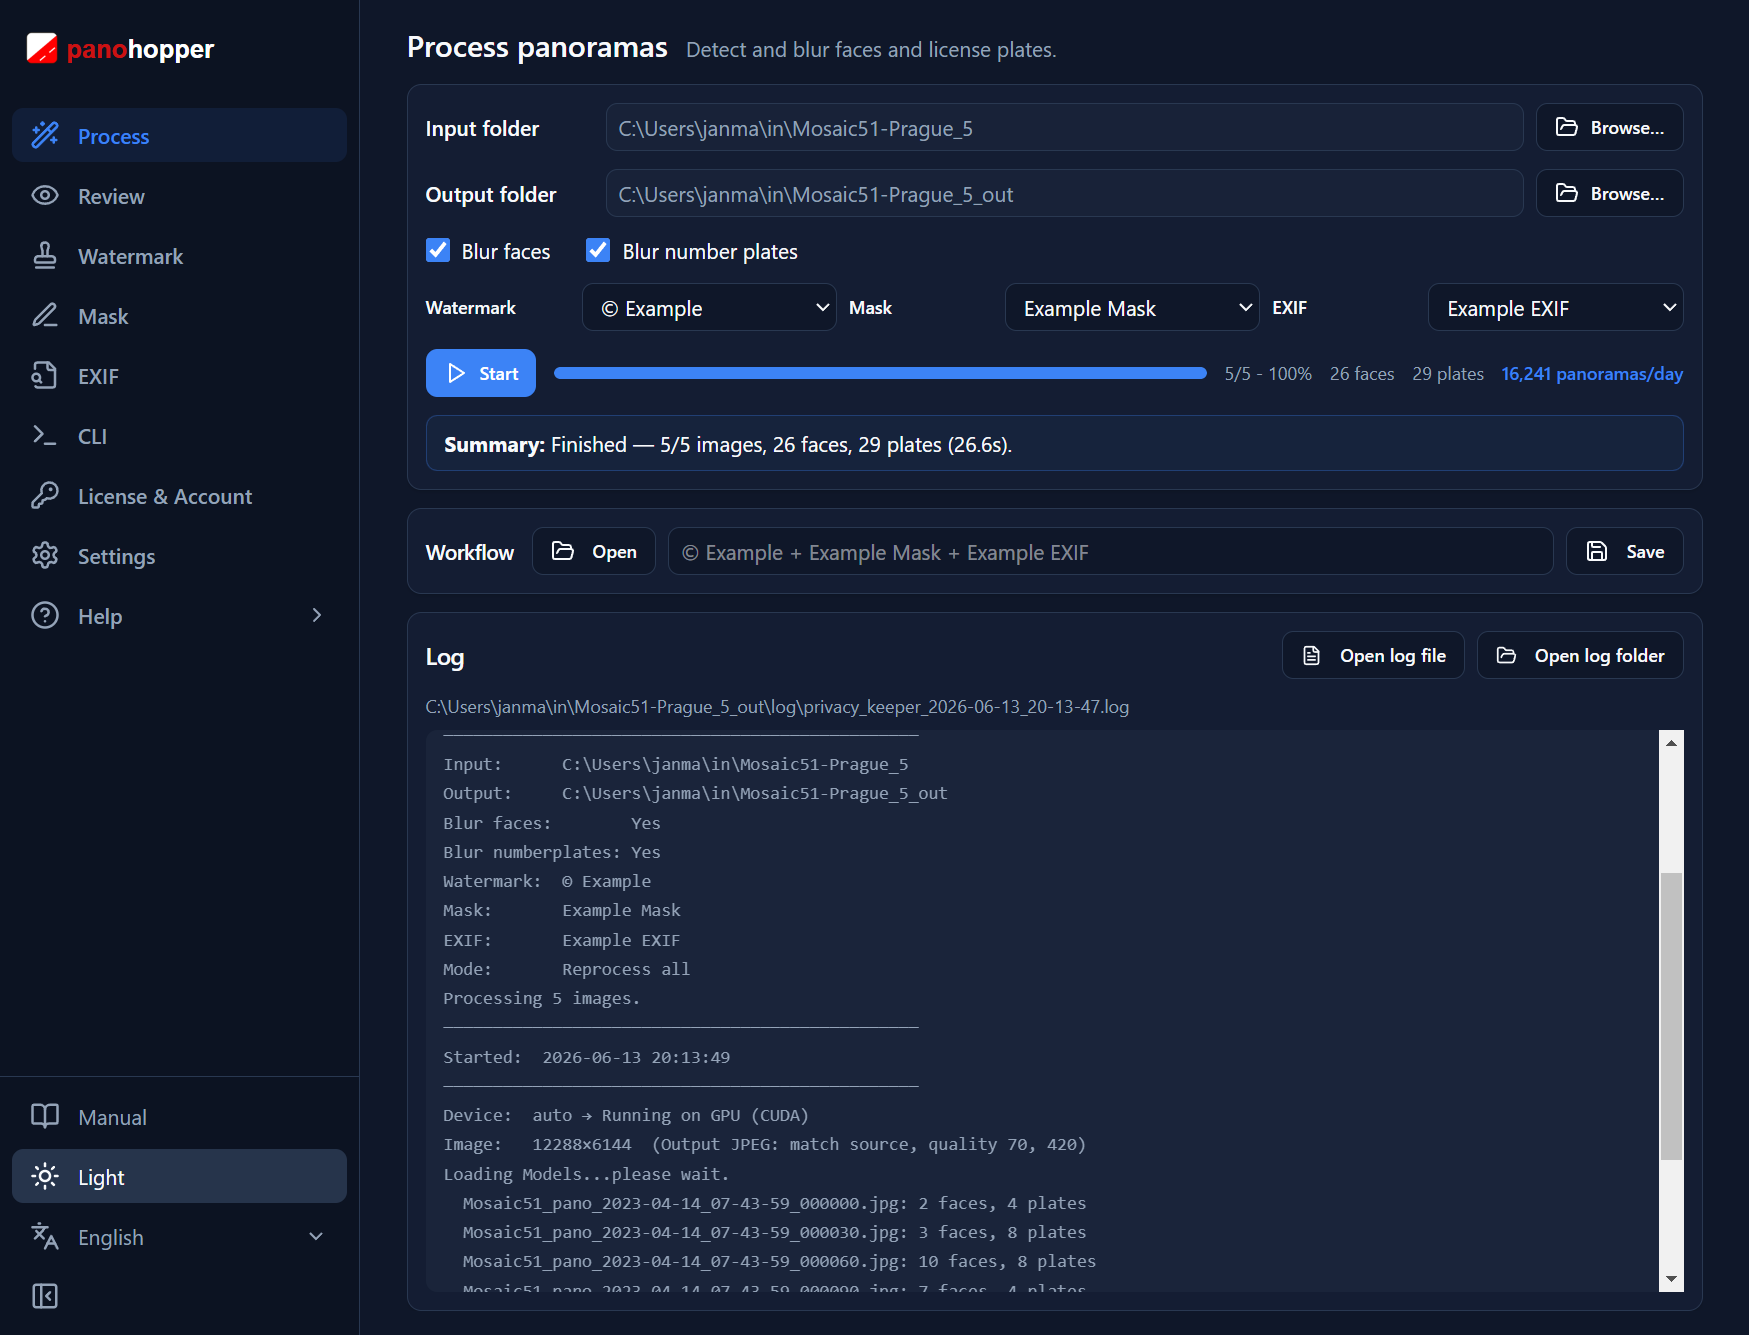This screenshot has width=1749, height=1335.
Task: Click the 16,241 panoramas/day link
Action: tap(1592, 373)
